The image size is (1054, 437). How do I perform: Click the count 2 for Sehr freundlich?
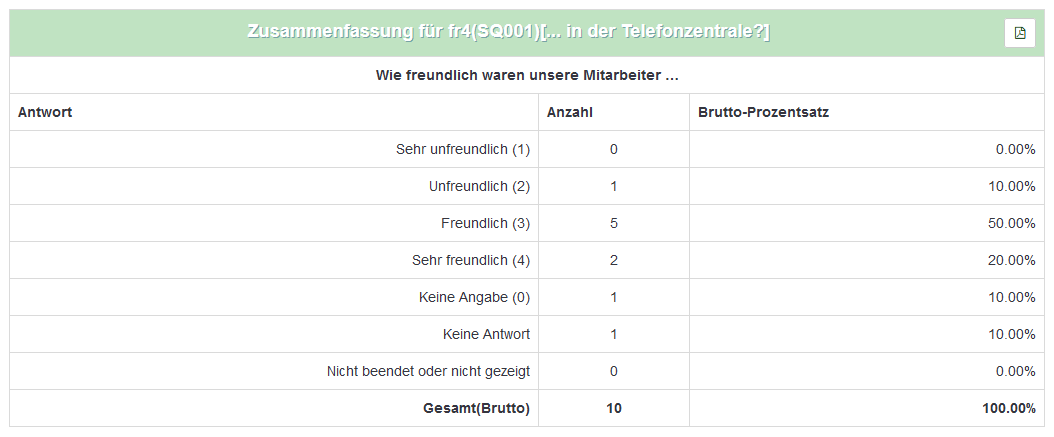click(x=614, y=260)
